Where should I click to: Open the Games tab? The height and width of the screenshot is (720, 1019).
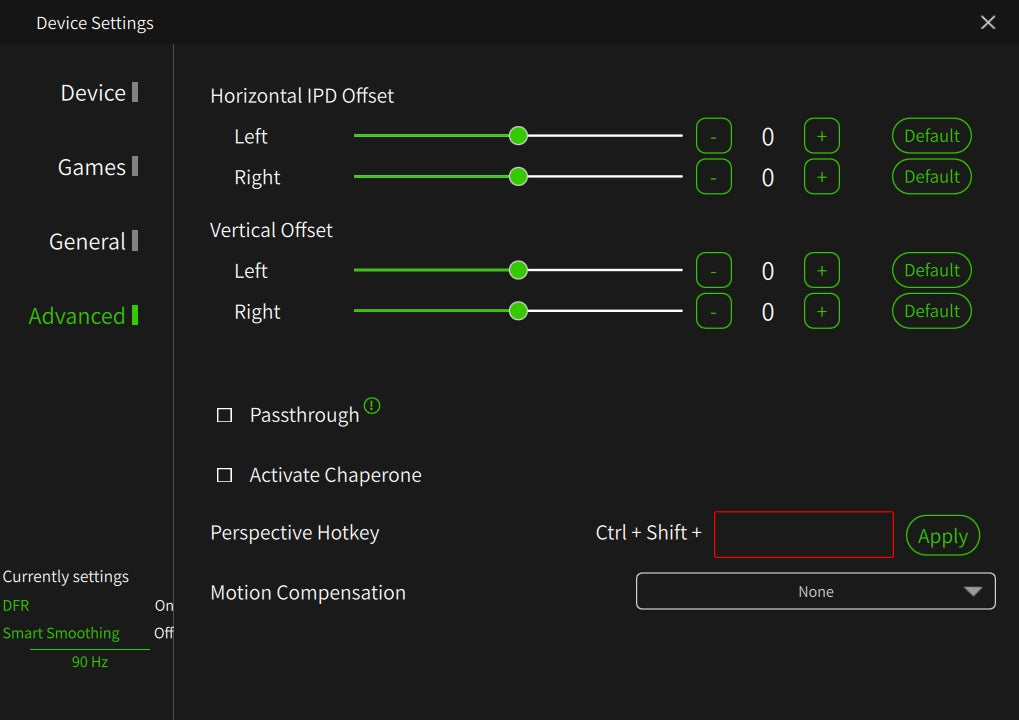pos(92,167)
